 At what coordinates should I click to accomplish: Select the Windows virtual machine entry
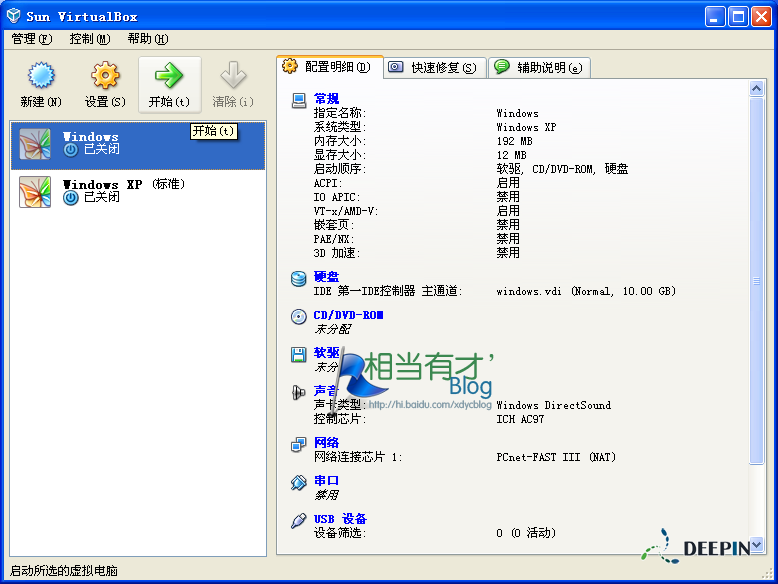[x=90, y=137]
